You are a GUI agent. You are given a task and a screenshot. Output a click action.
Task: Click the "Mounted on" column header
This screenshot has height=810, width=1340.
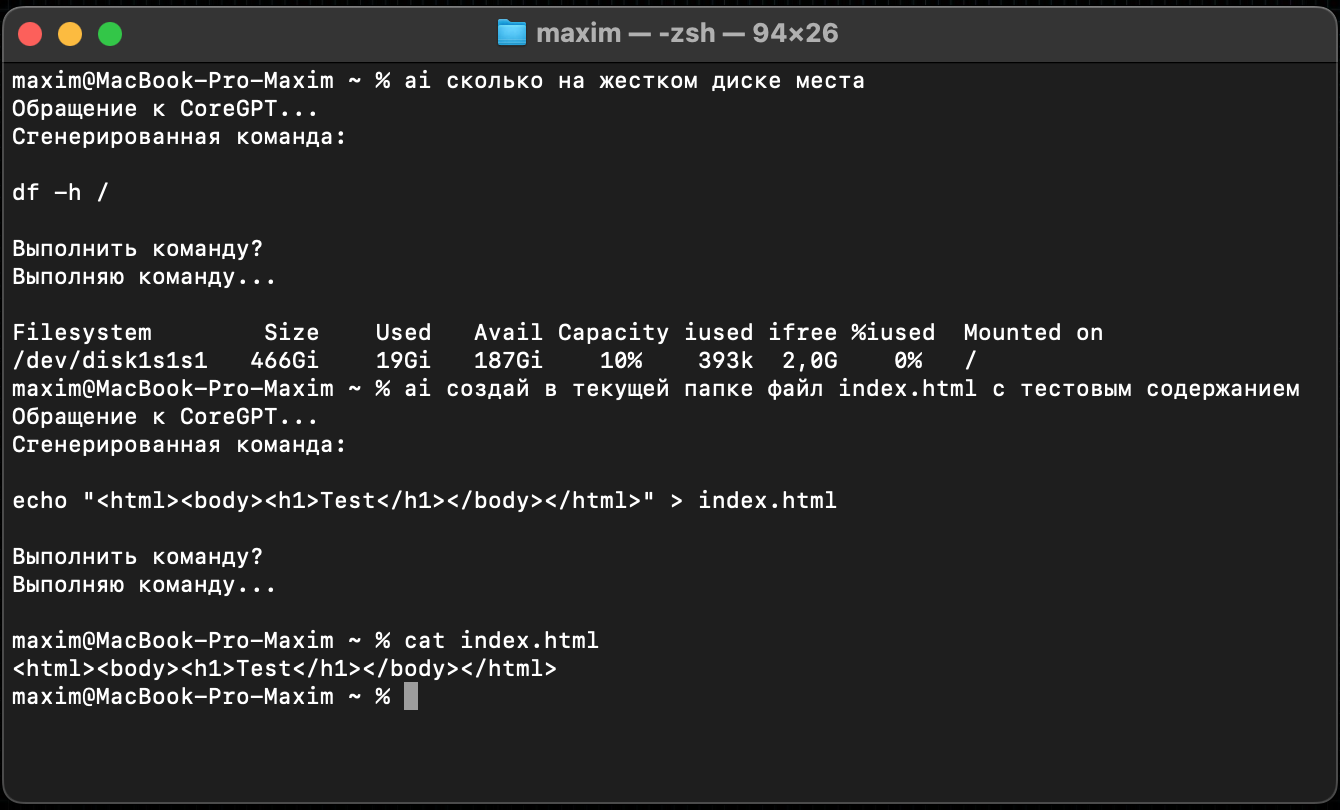1033,332
